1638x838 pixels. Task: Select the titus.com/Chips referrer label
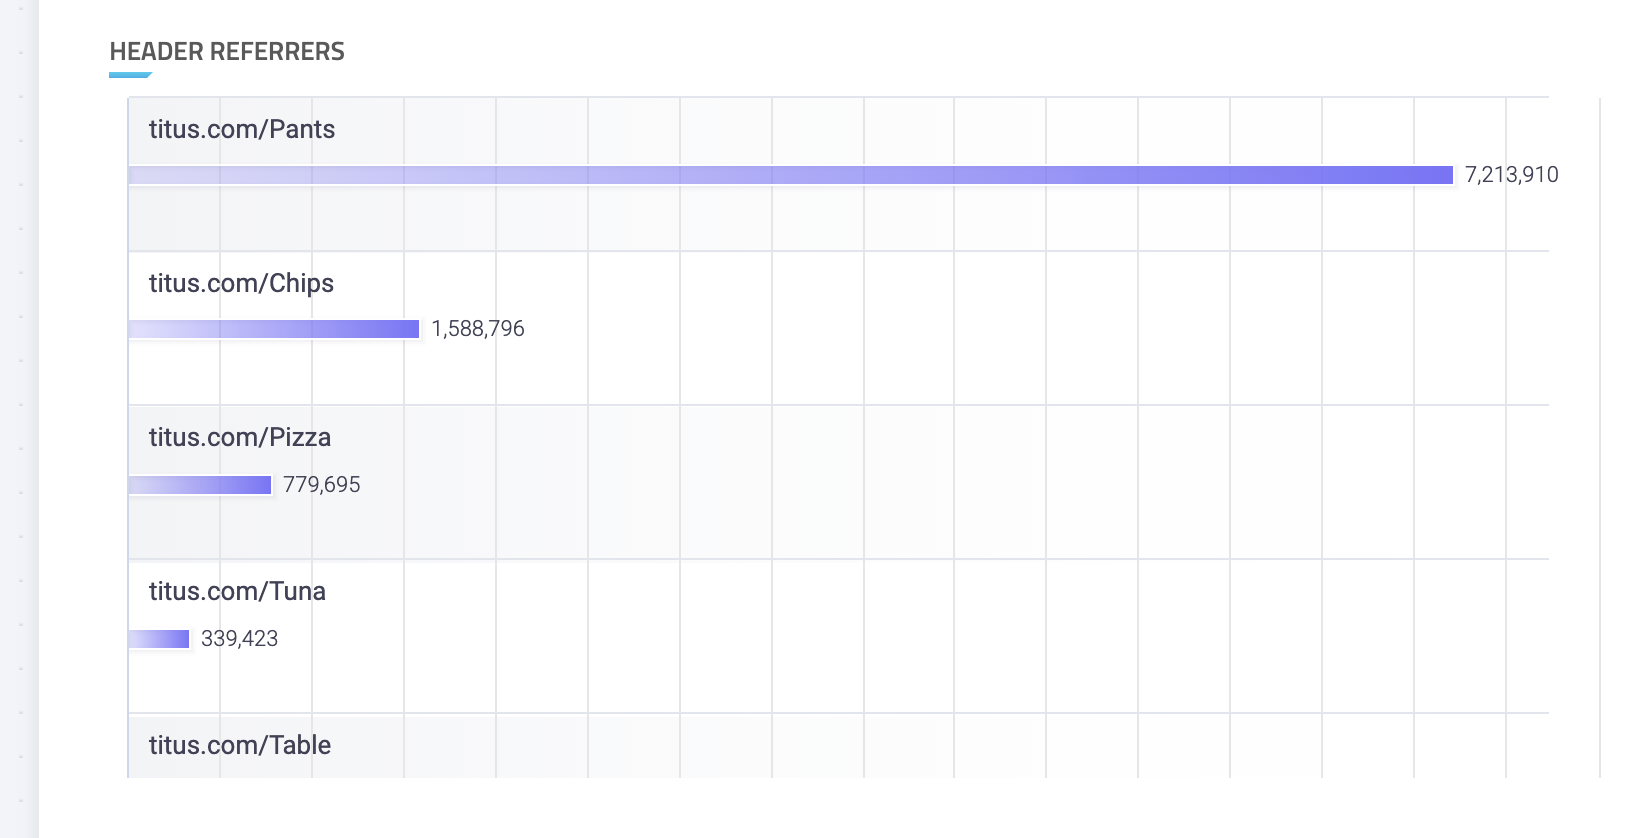pyautogui.click(x=241, y=283)
